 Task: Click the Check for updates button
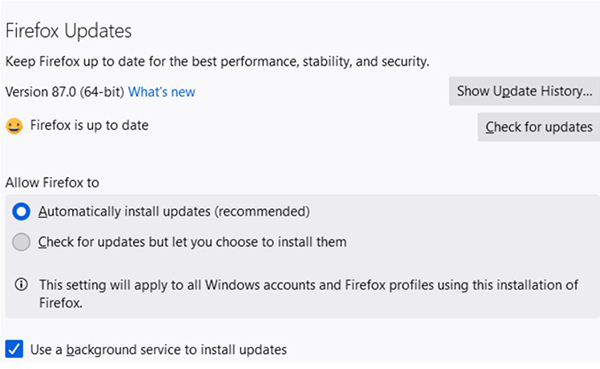pos(539,127)
